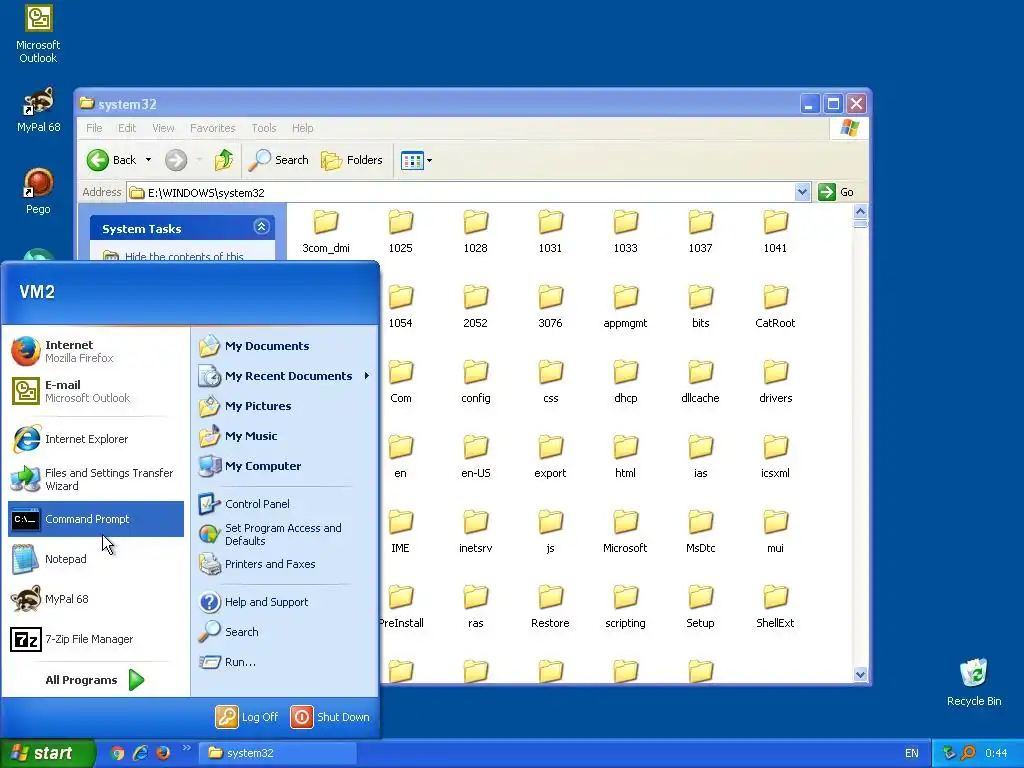
Task: Click the Pego desktop shortcut
Action: pos(38,191)
